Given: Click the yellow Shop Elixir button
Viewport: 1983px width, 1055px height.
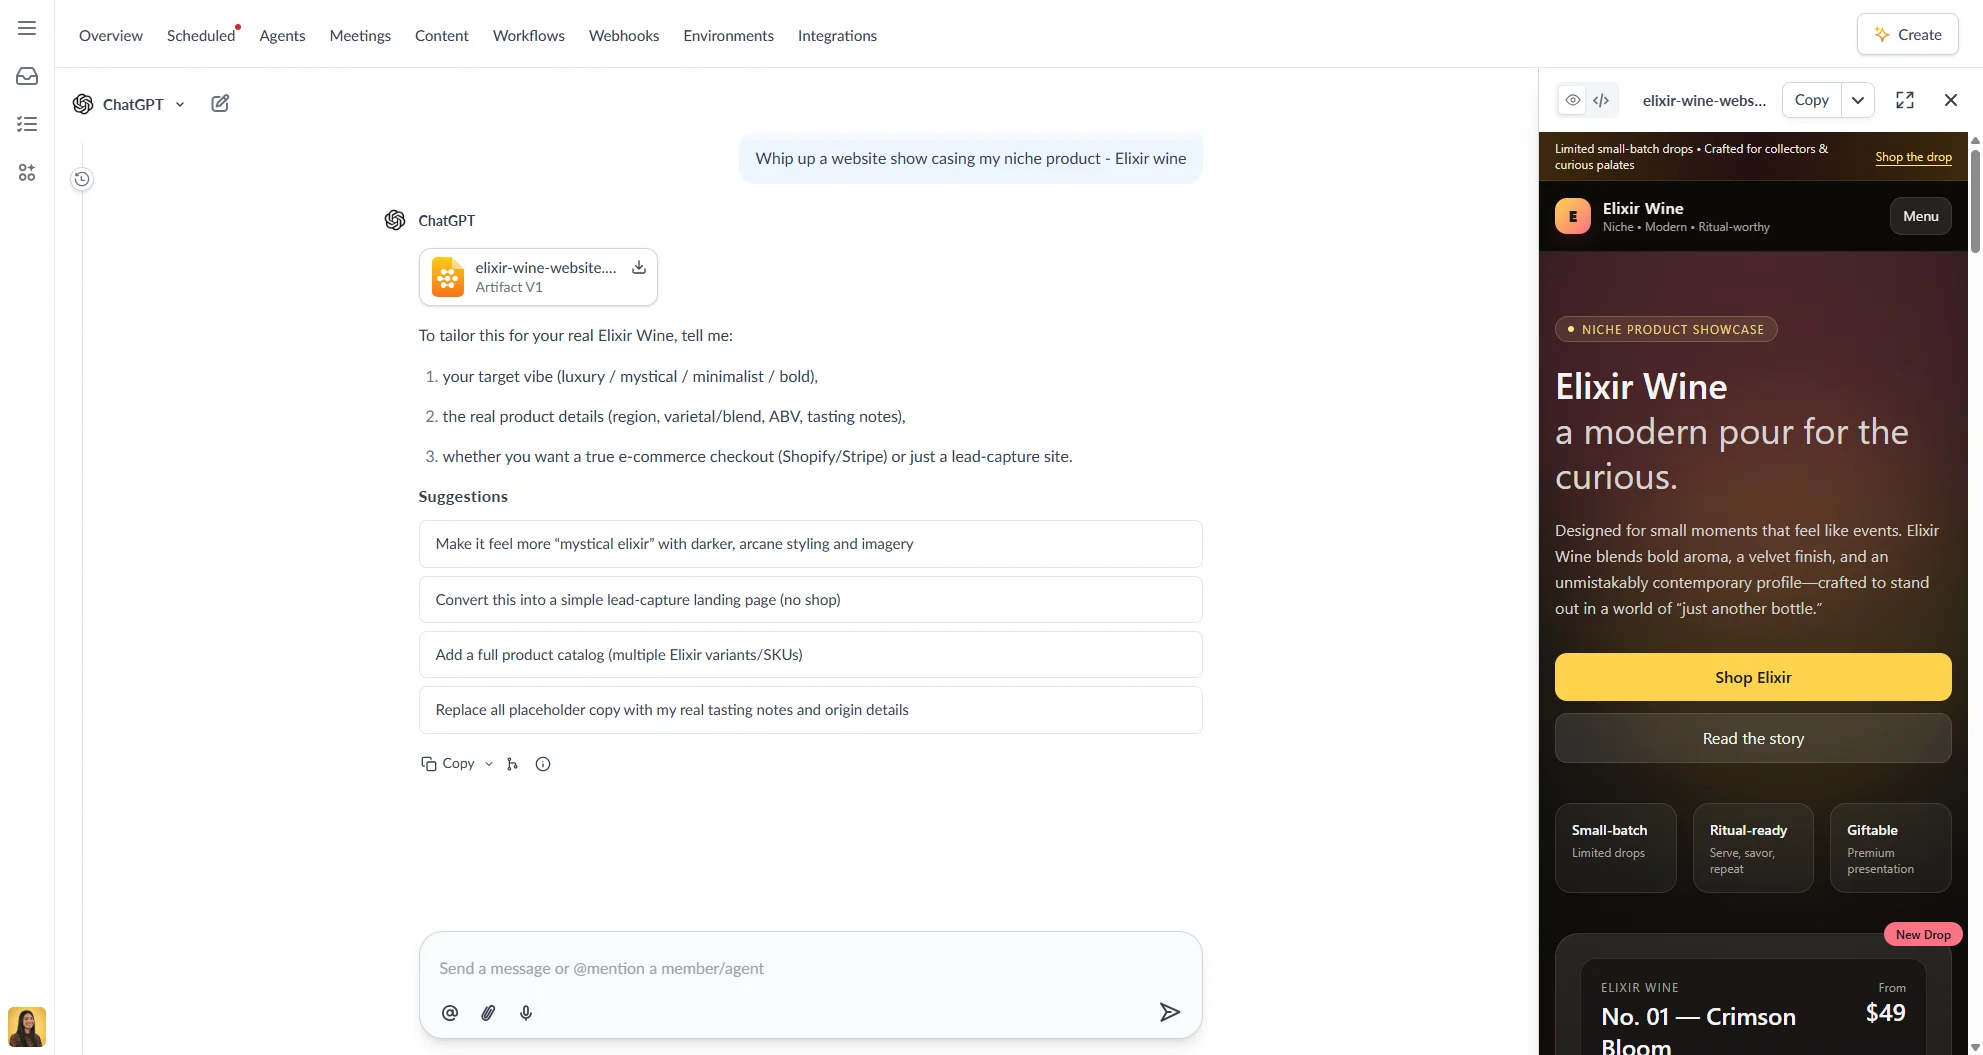Looking at the screenshot, I should click(x=1752, y=677).
